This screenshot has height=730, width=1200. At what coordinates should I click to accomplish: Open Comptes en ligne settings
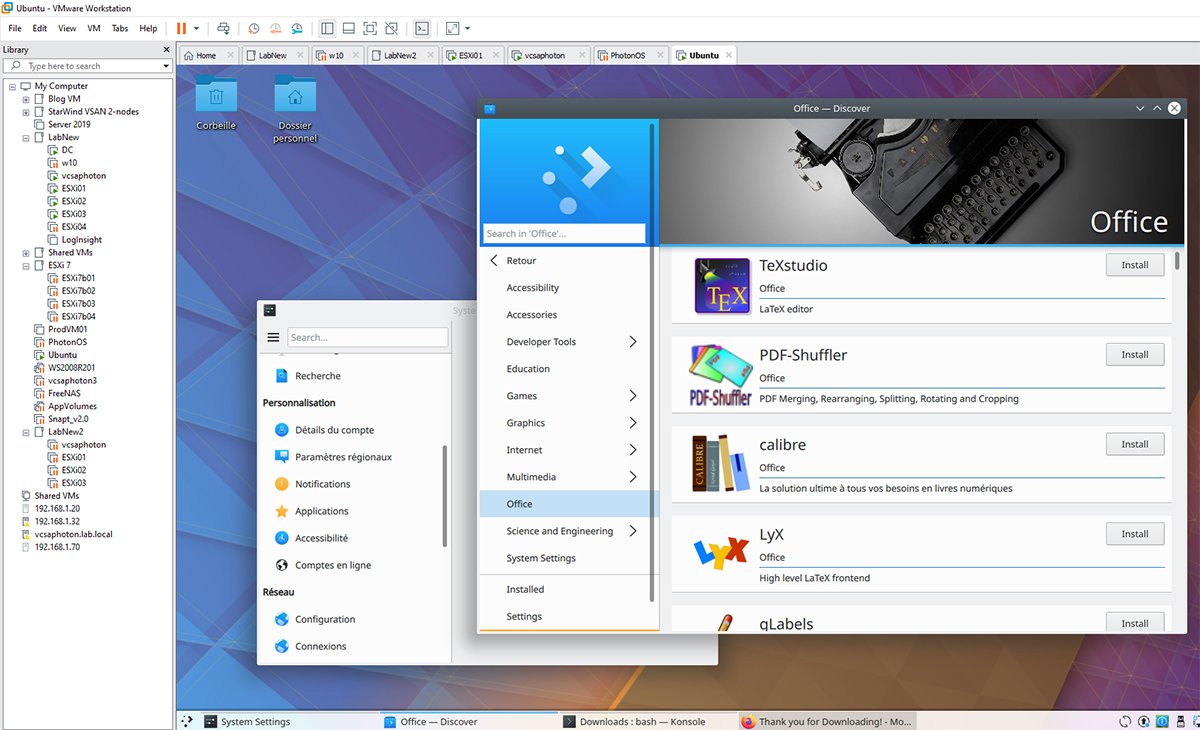tap(335, 565)
